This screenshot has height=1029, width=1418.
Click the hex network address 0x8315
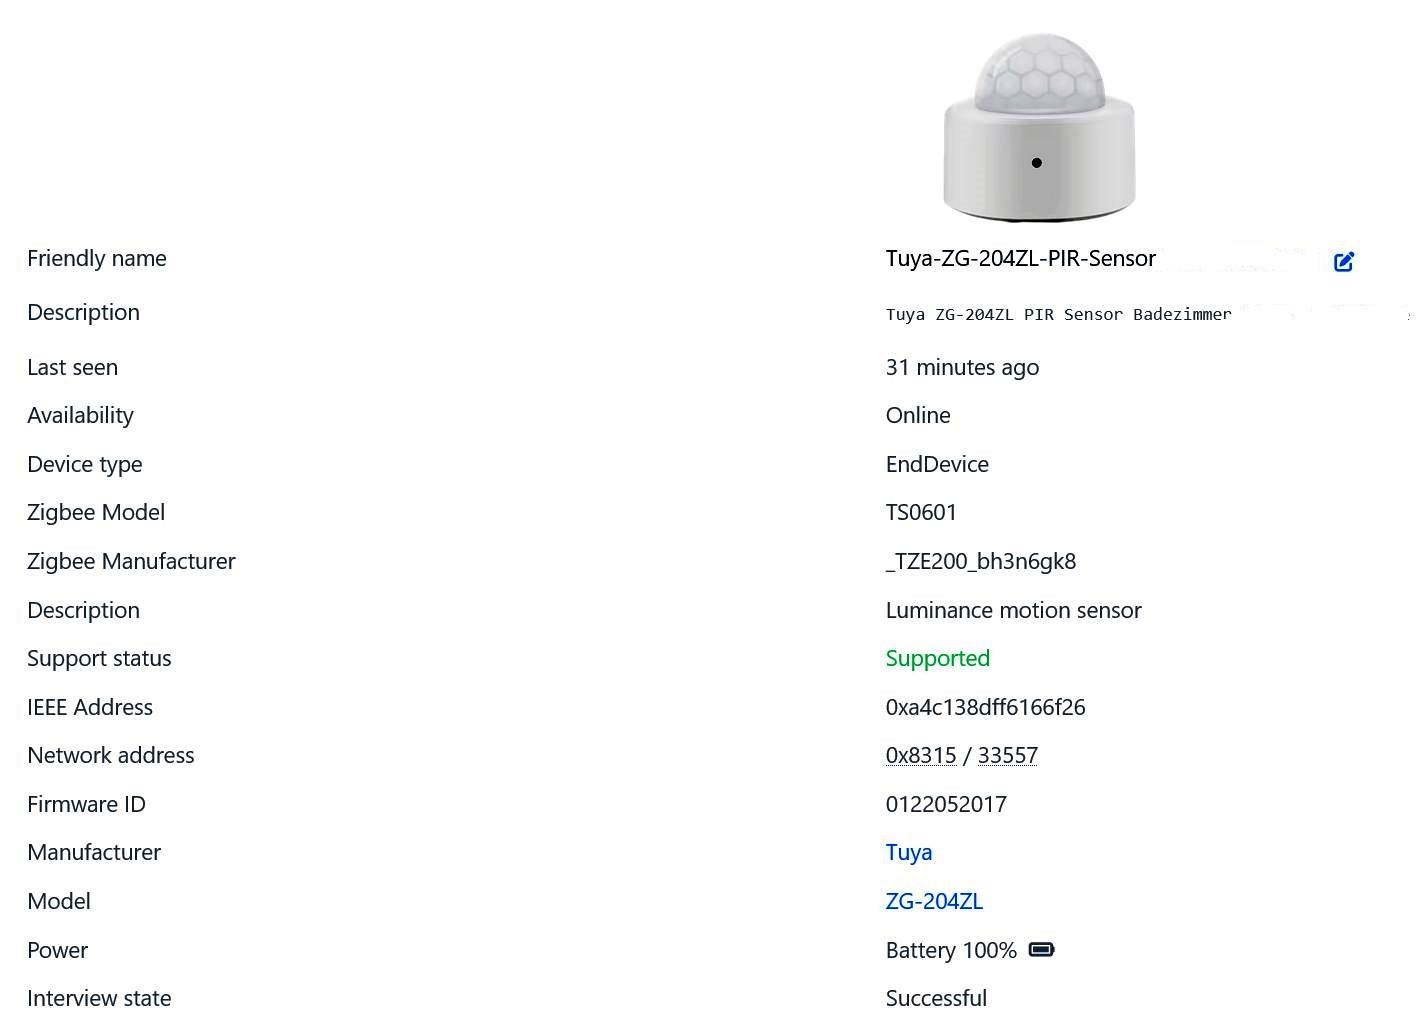tap(920, 756)
